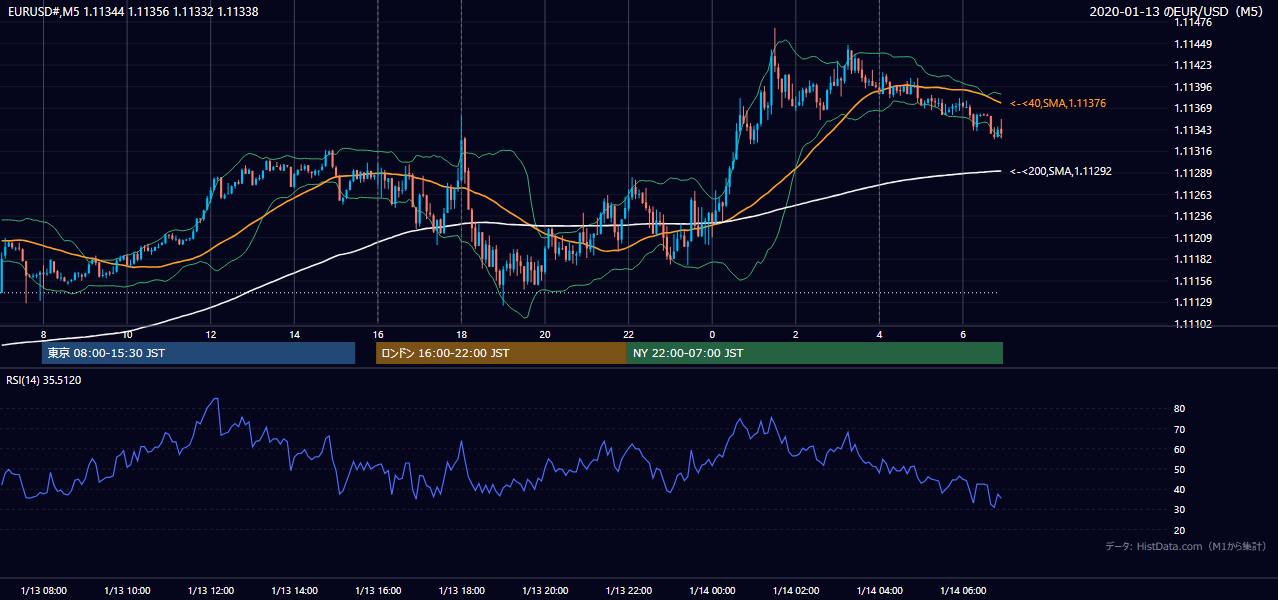Click price level 1.11156 on axis
1278x600 pixels.
[x=1192, y=282]
